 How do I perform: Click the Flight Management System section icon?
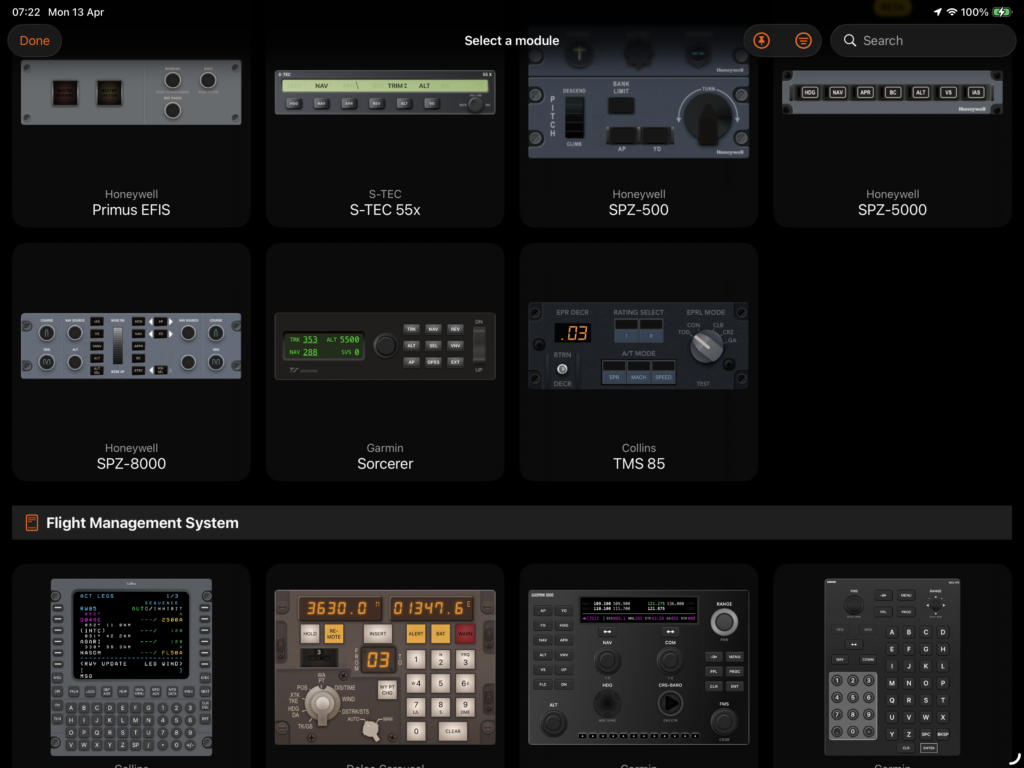pos(32,523)
